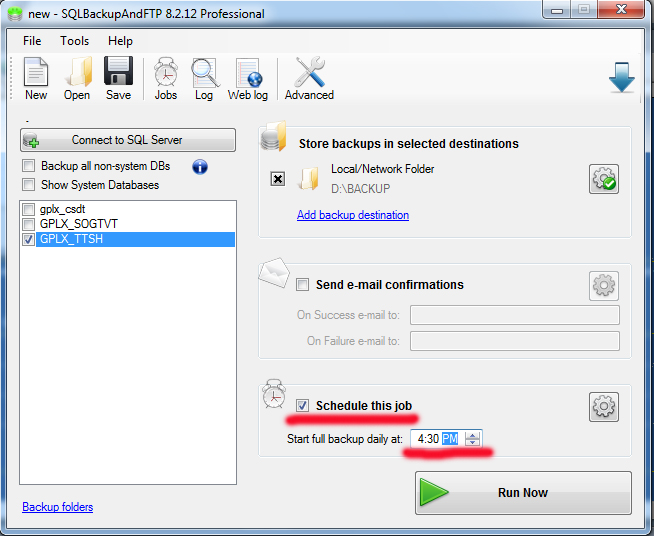Click the Run Now button

[523, 493]
